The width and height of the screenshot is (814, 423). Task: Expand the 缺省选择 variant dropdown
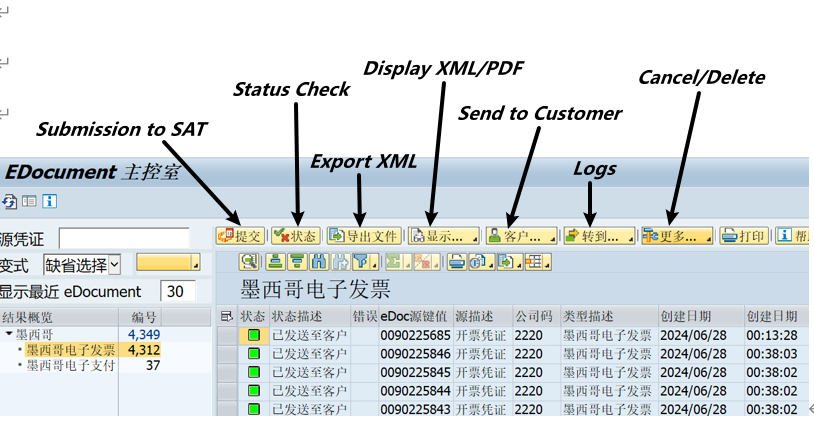[115, 265]
